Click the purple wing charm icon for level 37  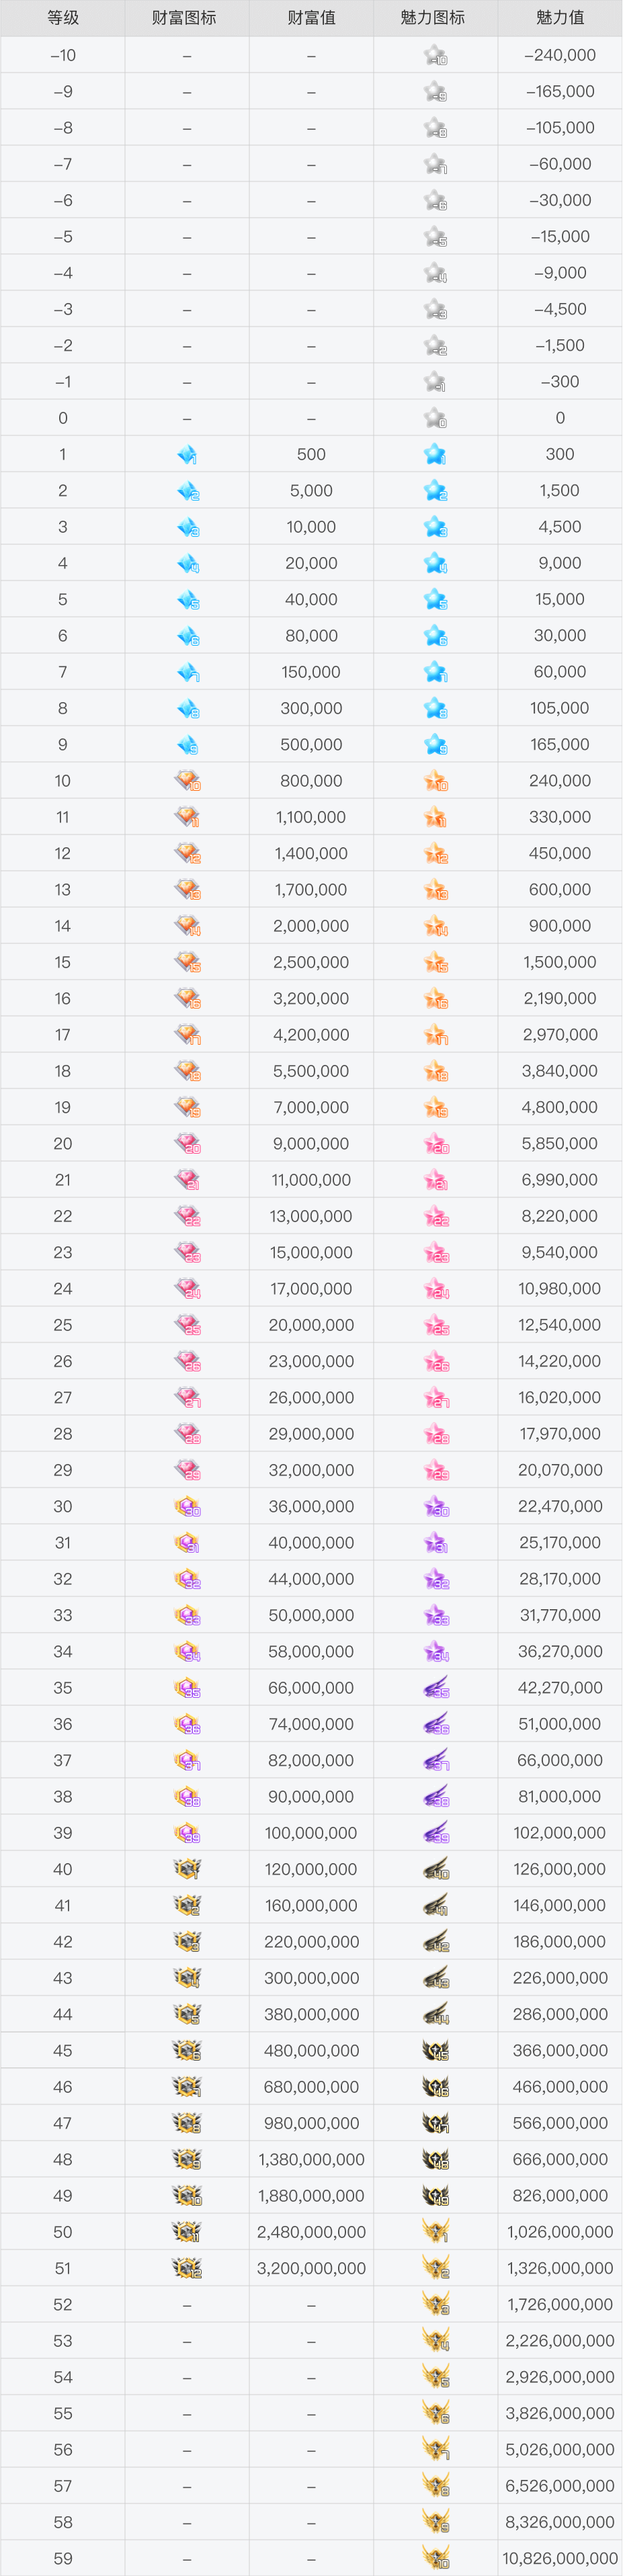click(435, 1760)
